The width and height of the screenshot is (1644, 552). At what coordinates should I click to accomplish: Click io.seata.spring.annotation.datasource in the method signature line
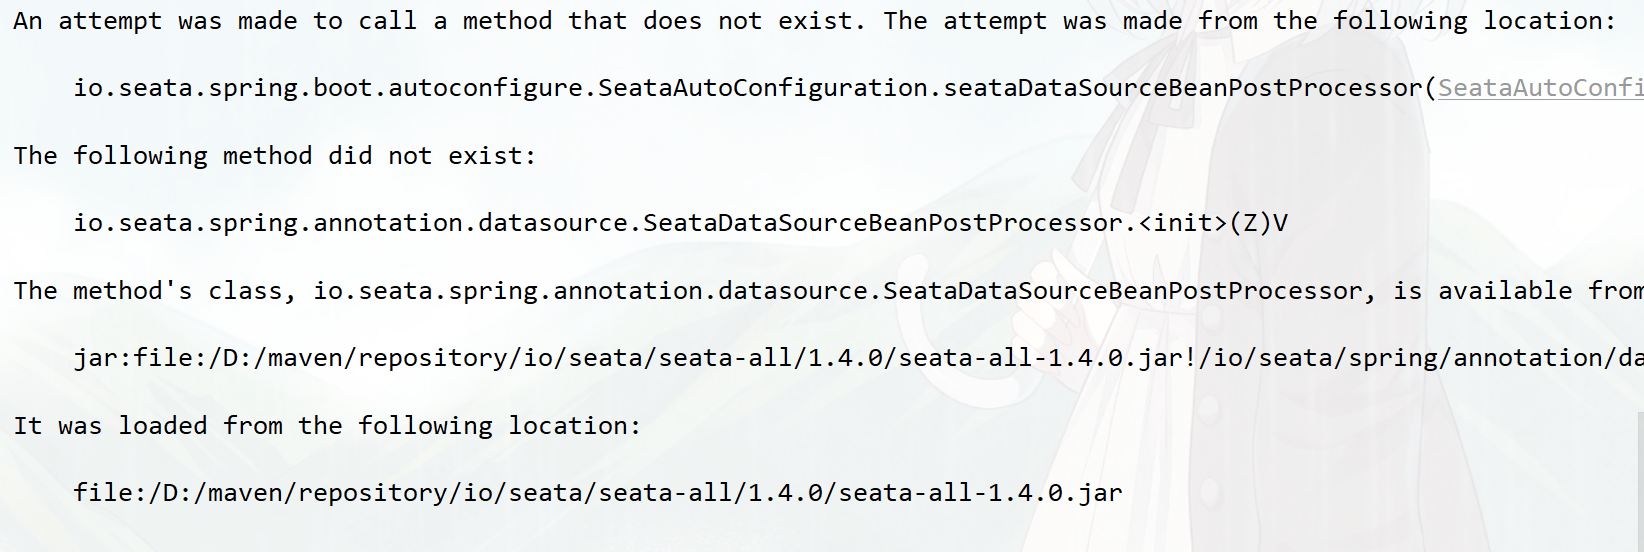353,223
